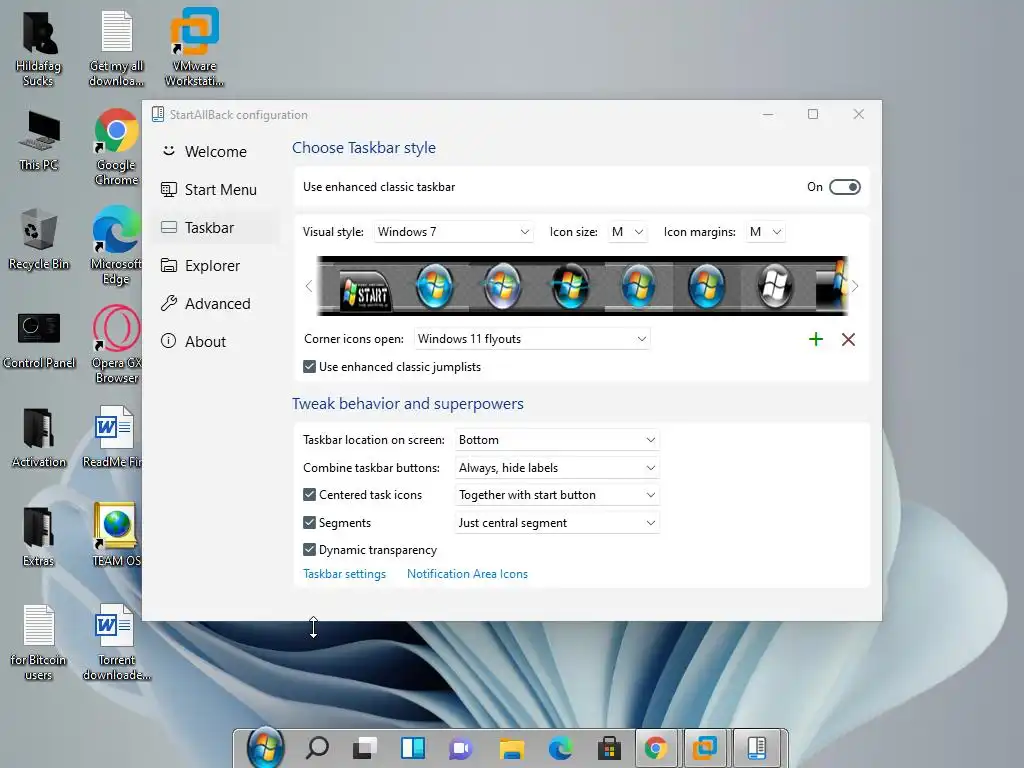The image size is (1024, 768).
Task: Open Microsoft Store on taskbar
Action: click(609, 748)
